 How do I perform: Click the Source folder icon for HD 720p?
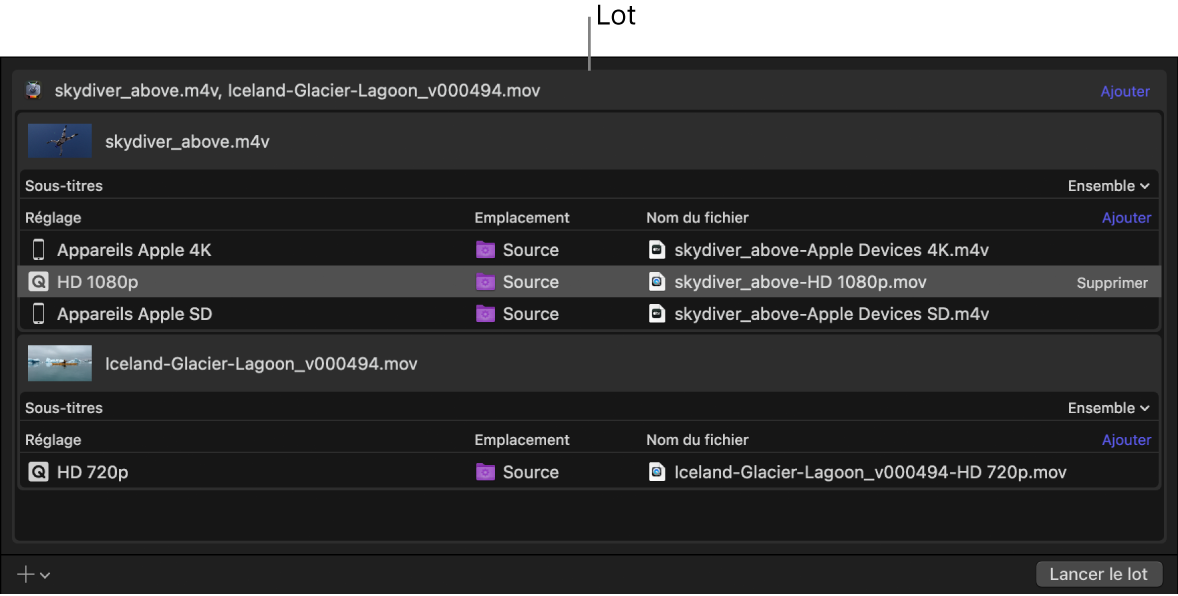(486, 472)
